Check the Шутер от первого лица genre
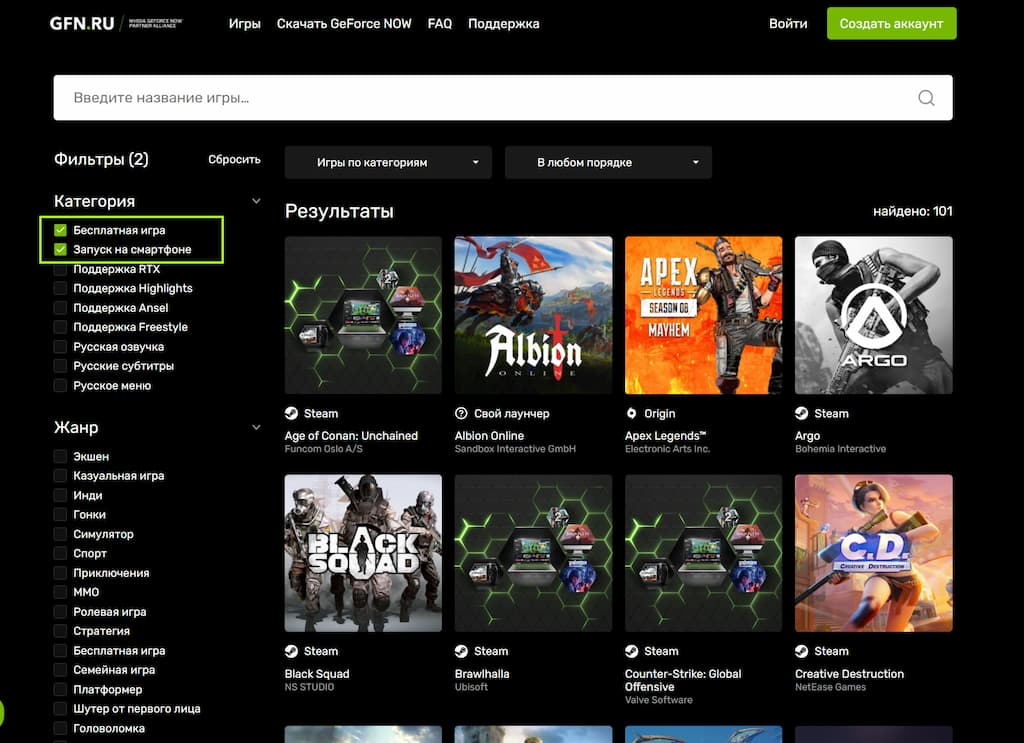 coord(60,708)
